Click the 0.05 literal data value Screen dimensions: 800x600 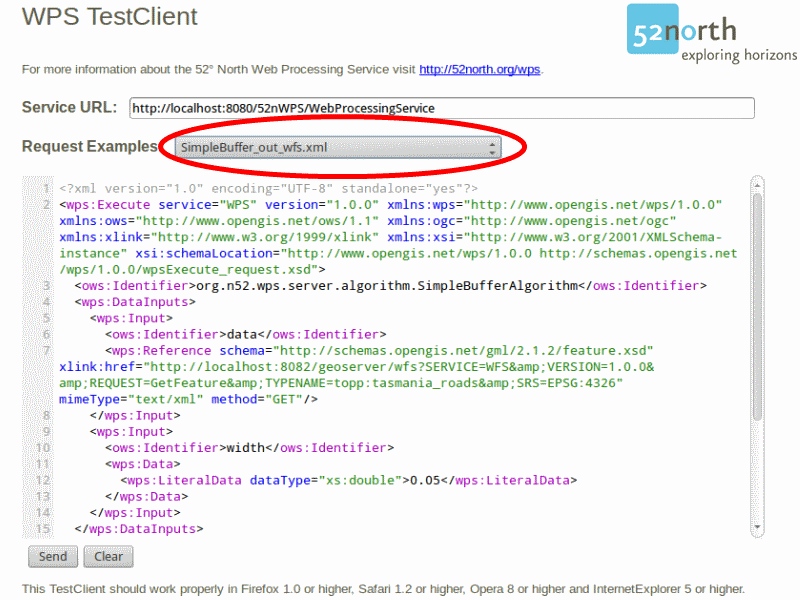(425, 481)
